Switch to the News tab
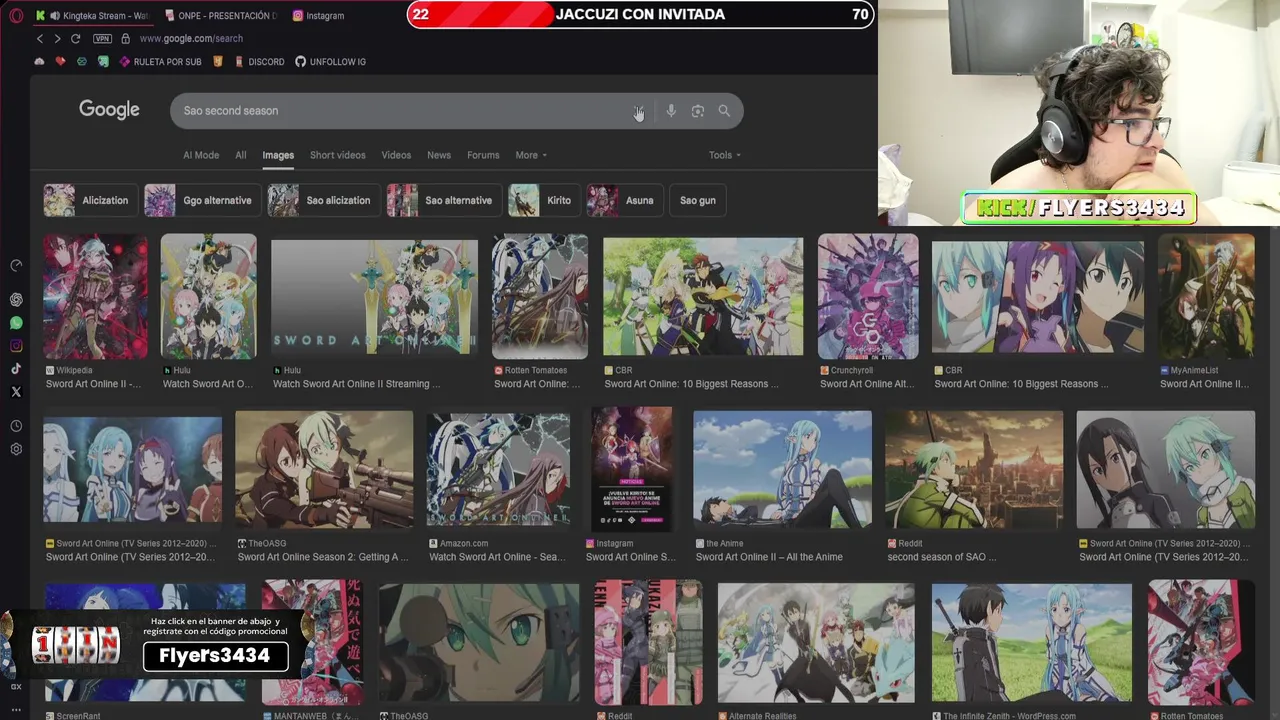Image resolution: width=1280 pixels, height=720 pixels. coord(439,155)
